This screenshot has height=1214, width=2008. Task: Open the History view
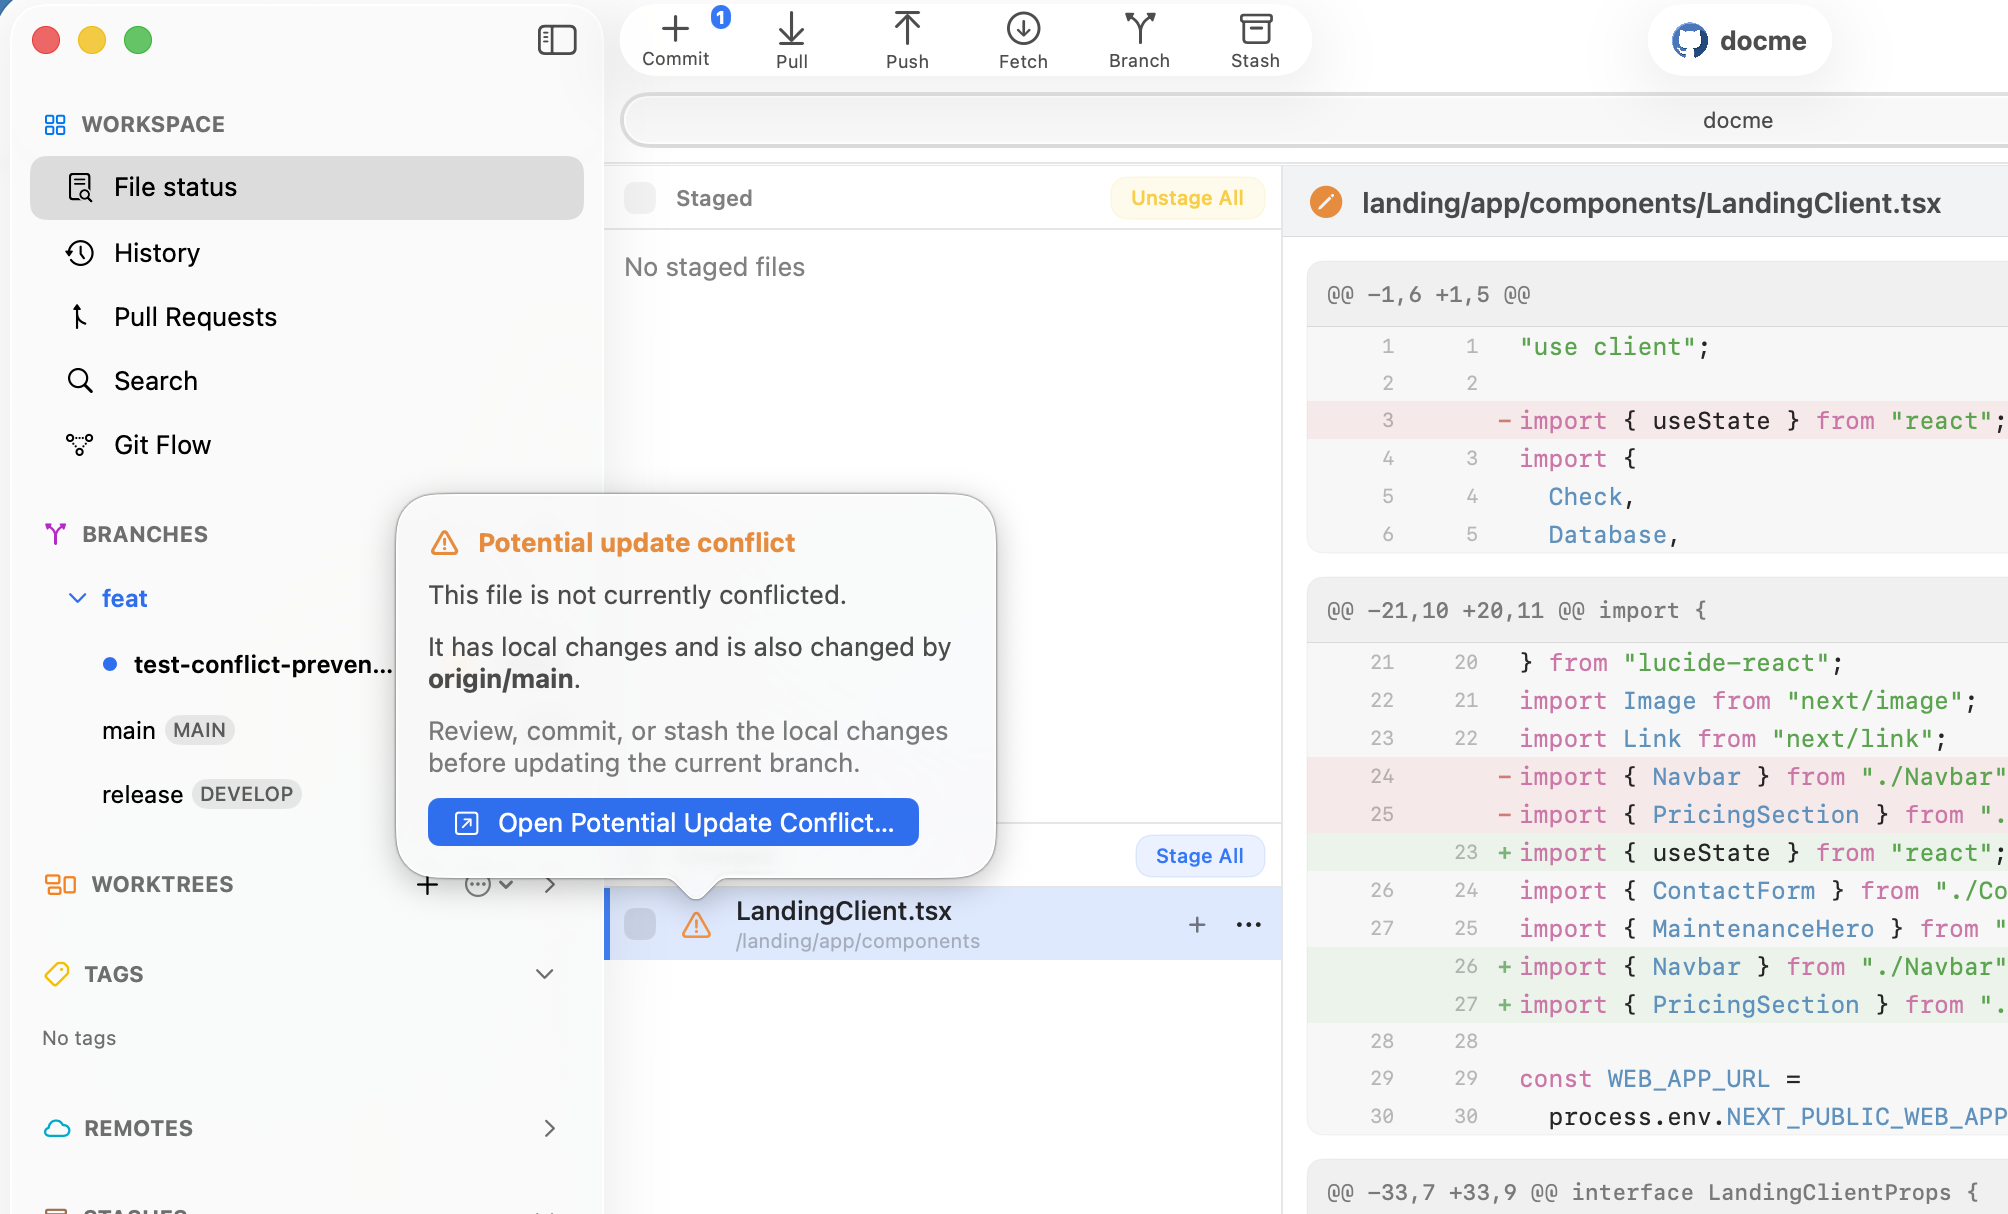pos(307,253)
